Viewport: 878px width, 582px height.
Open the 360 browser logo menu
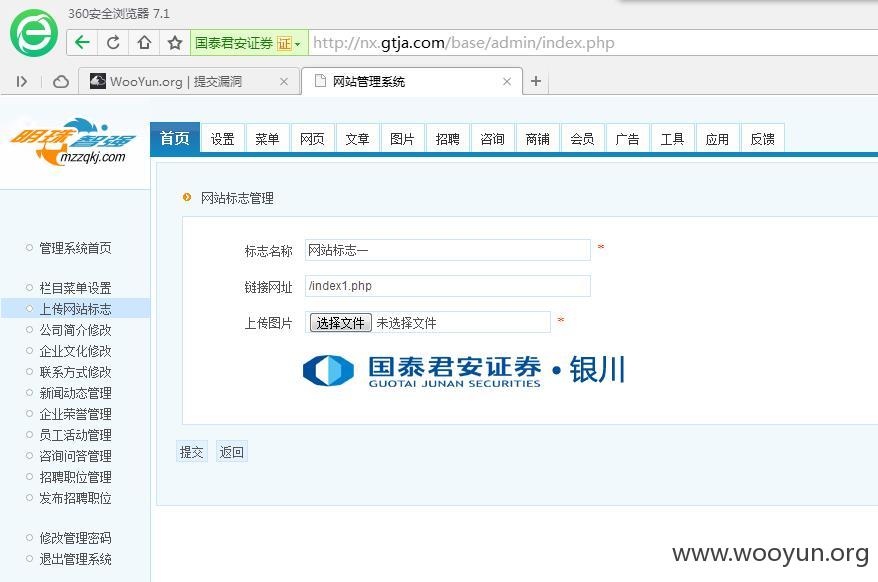pos(34,32)
